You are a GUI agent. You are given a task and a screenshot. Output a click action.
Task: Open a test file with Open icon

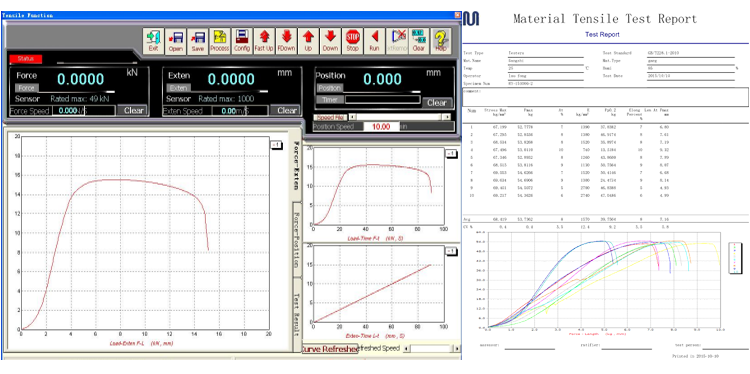[x=176, y=41]
